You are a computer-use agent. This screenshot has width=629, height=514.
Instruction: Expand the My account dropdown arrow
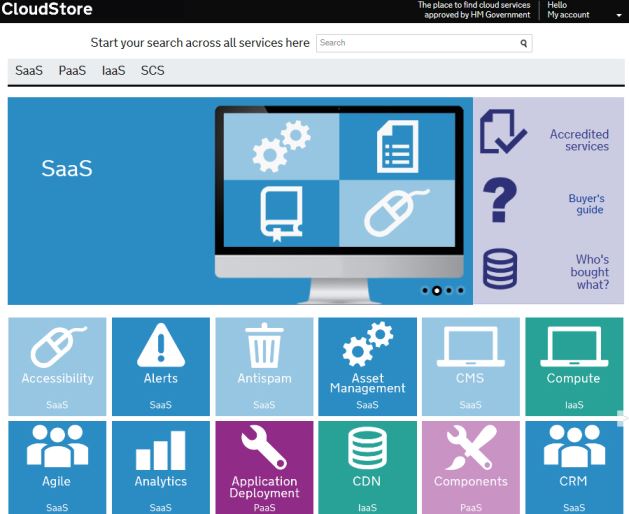[x=619, y=15]
